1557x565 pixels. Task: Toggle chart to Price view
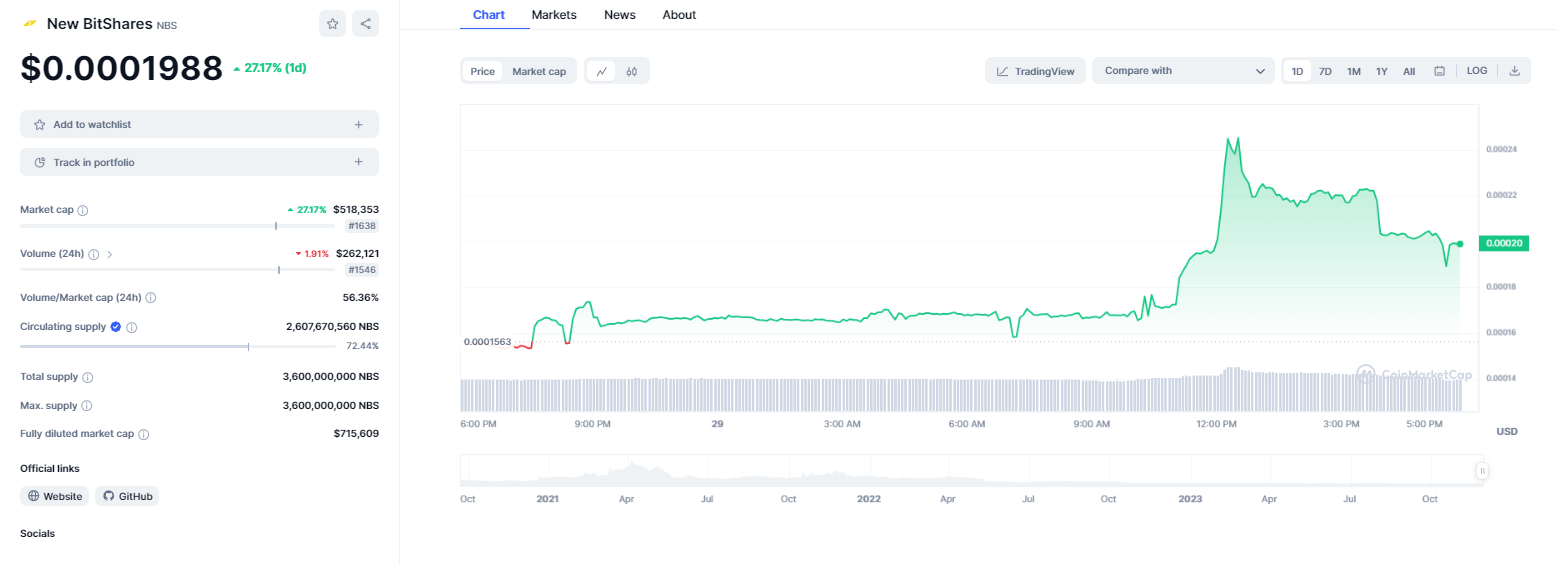pyautogui.click(x=483, y=71)
